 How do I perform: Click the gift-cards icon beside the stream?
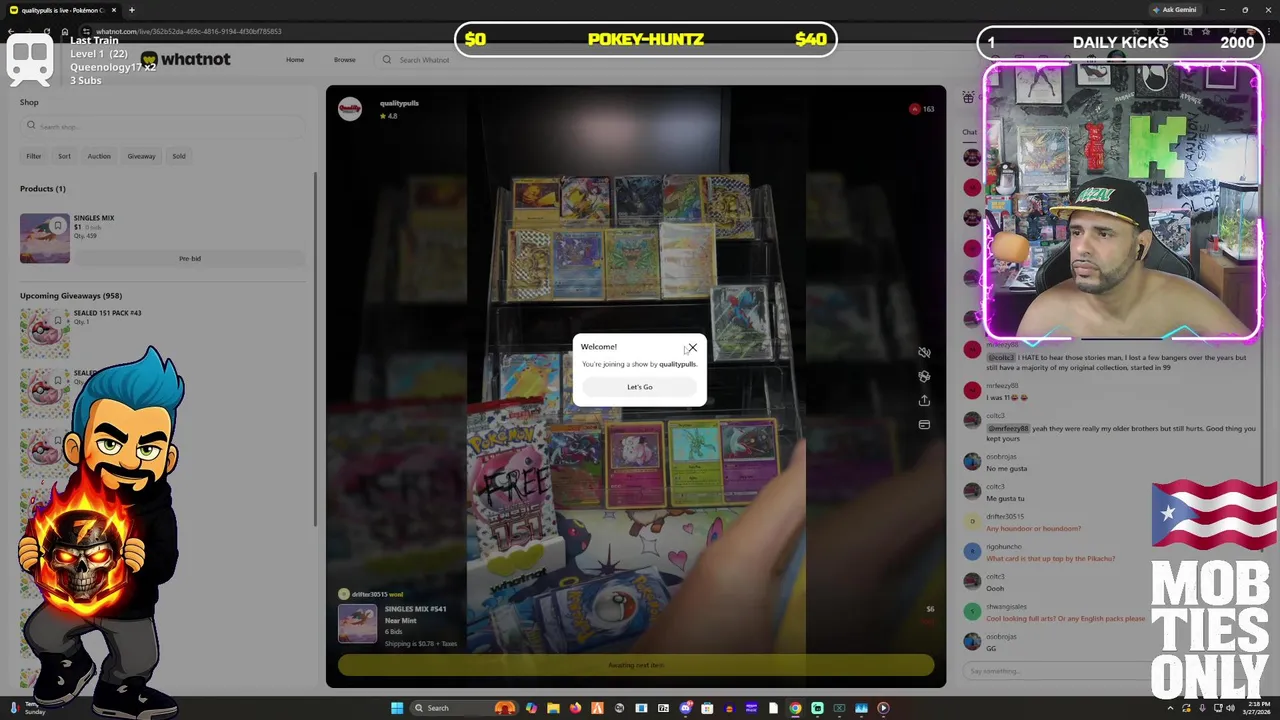coord(924,376)
